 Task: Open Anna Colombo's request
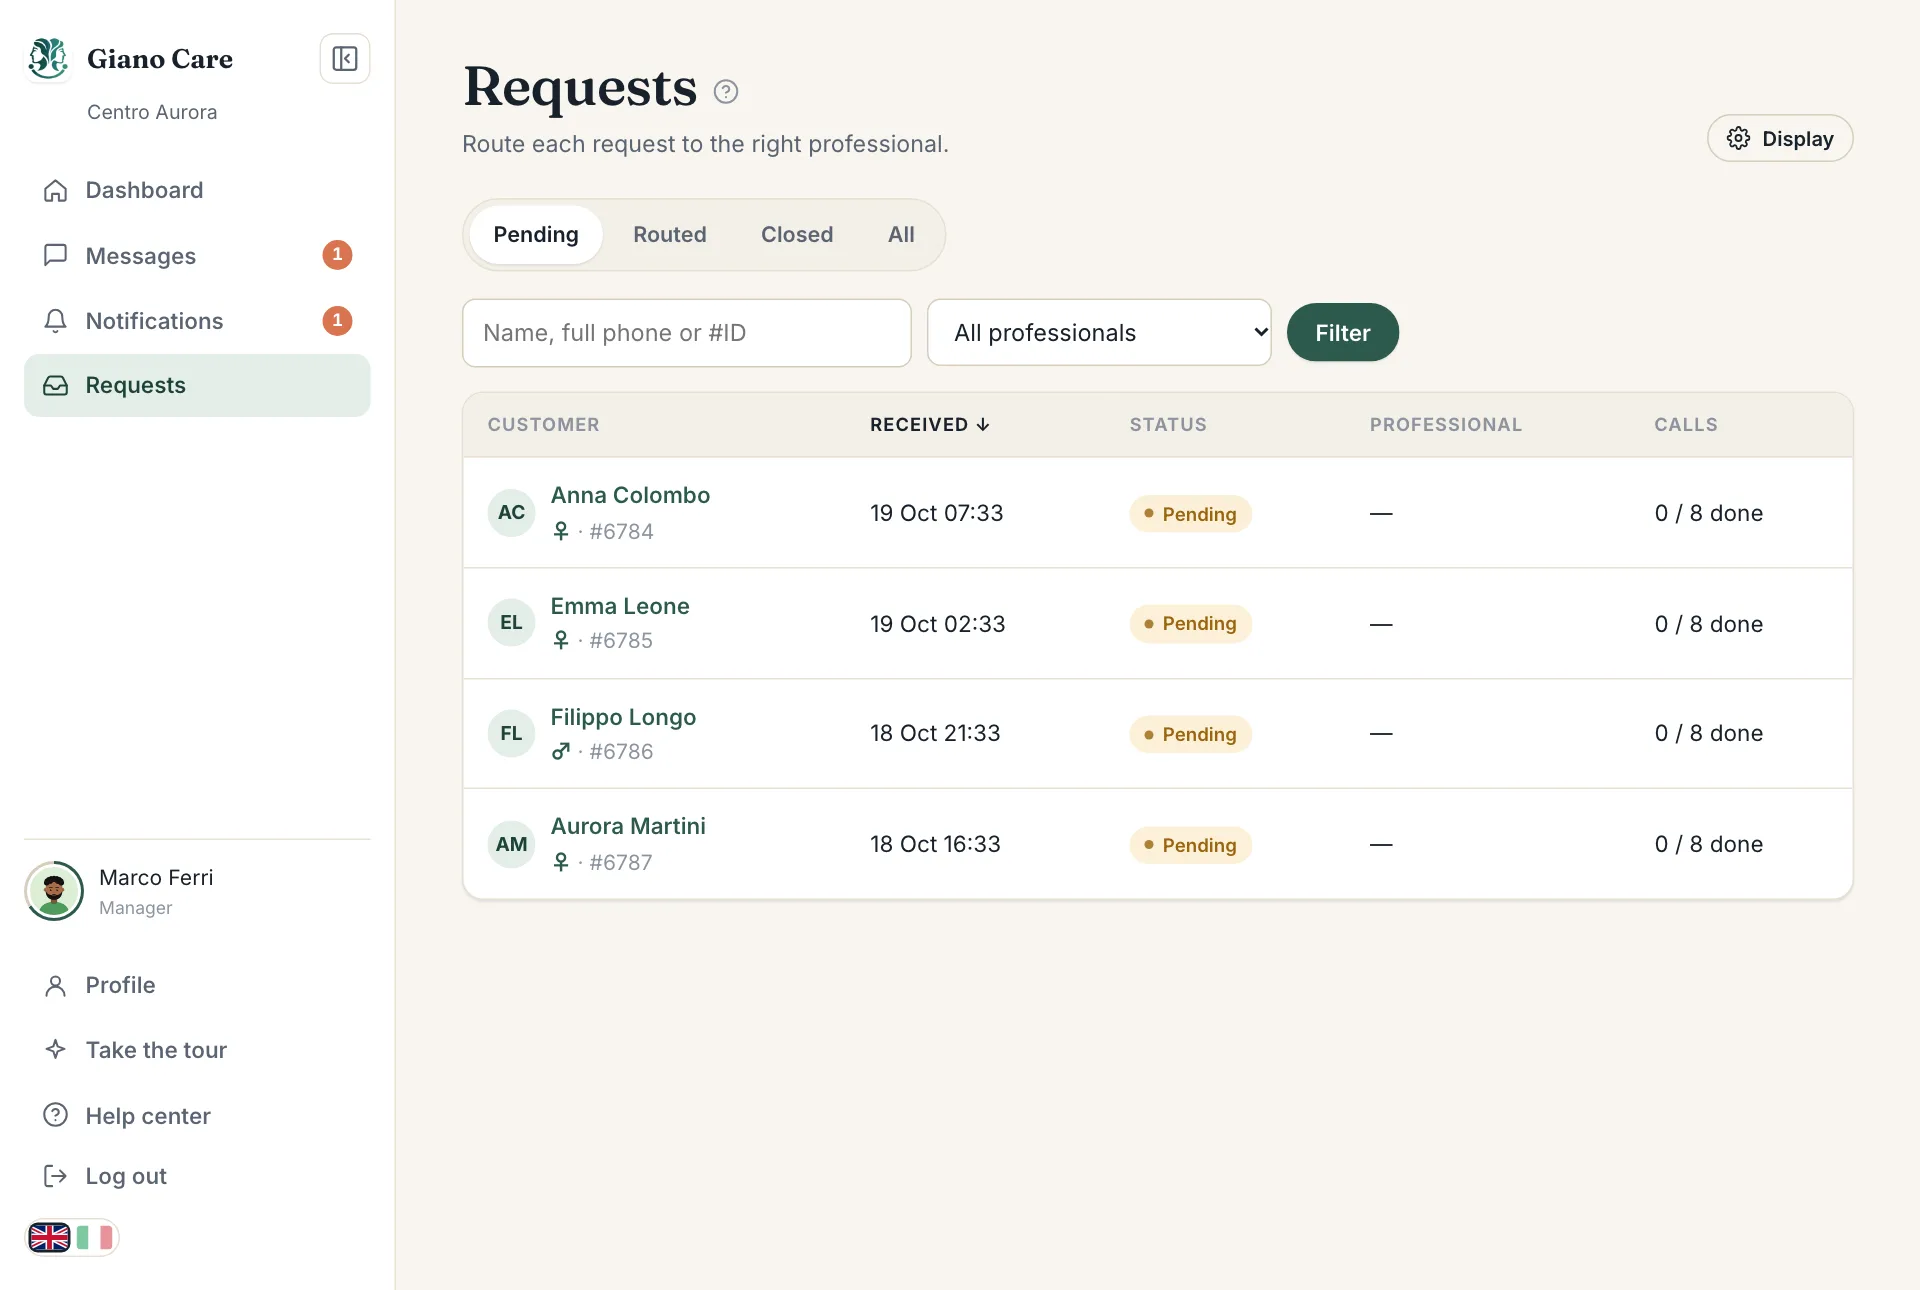click(x=630, y=495)
